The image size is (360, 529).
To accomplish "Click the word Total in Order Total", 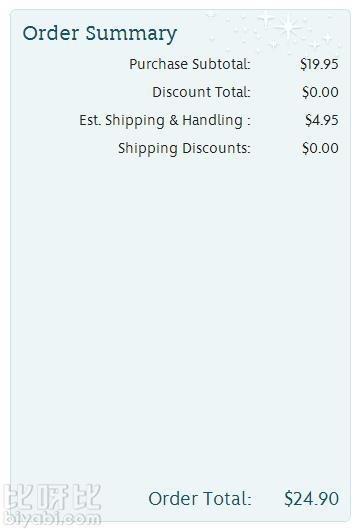I will tap(227, 499).
